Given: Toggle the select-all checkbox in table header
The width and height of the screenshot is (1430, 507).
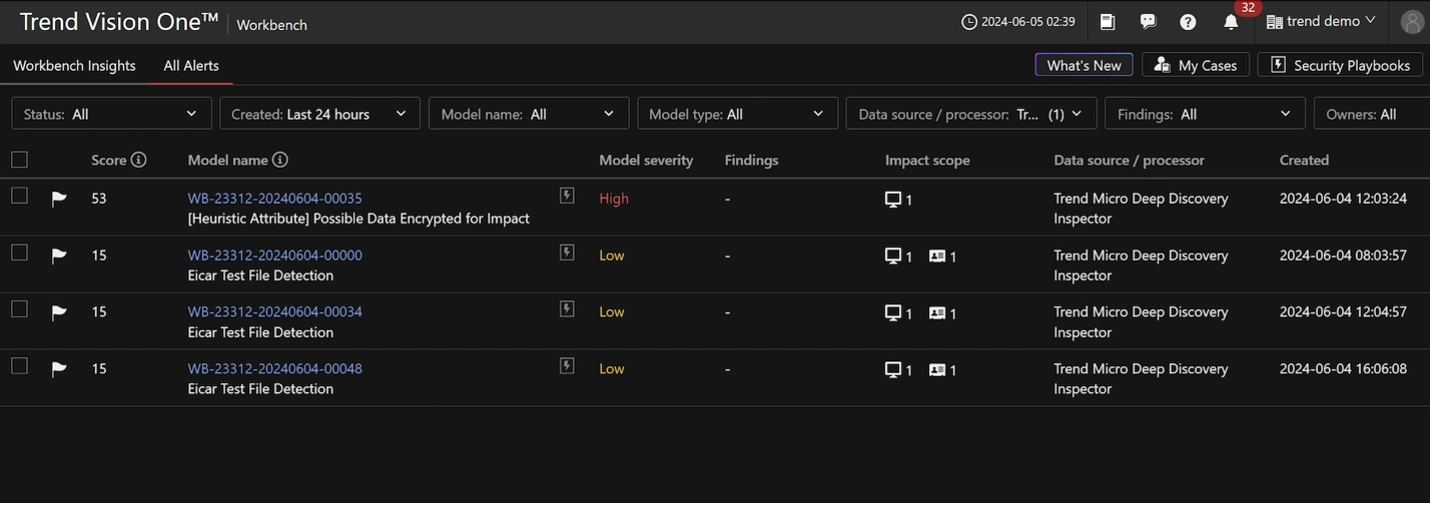Looking at the screenshot, I should point(19,159).
